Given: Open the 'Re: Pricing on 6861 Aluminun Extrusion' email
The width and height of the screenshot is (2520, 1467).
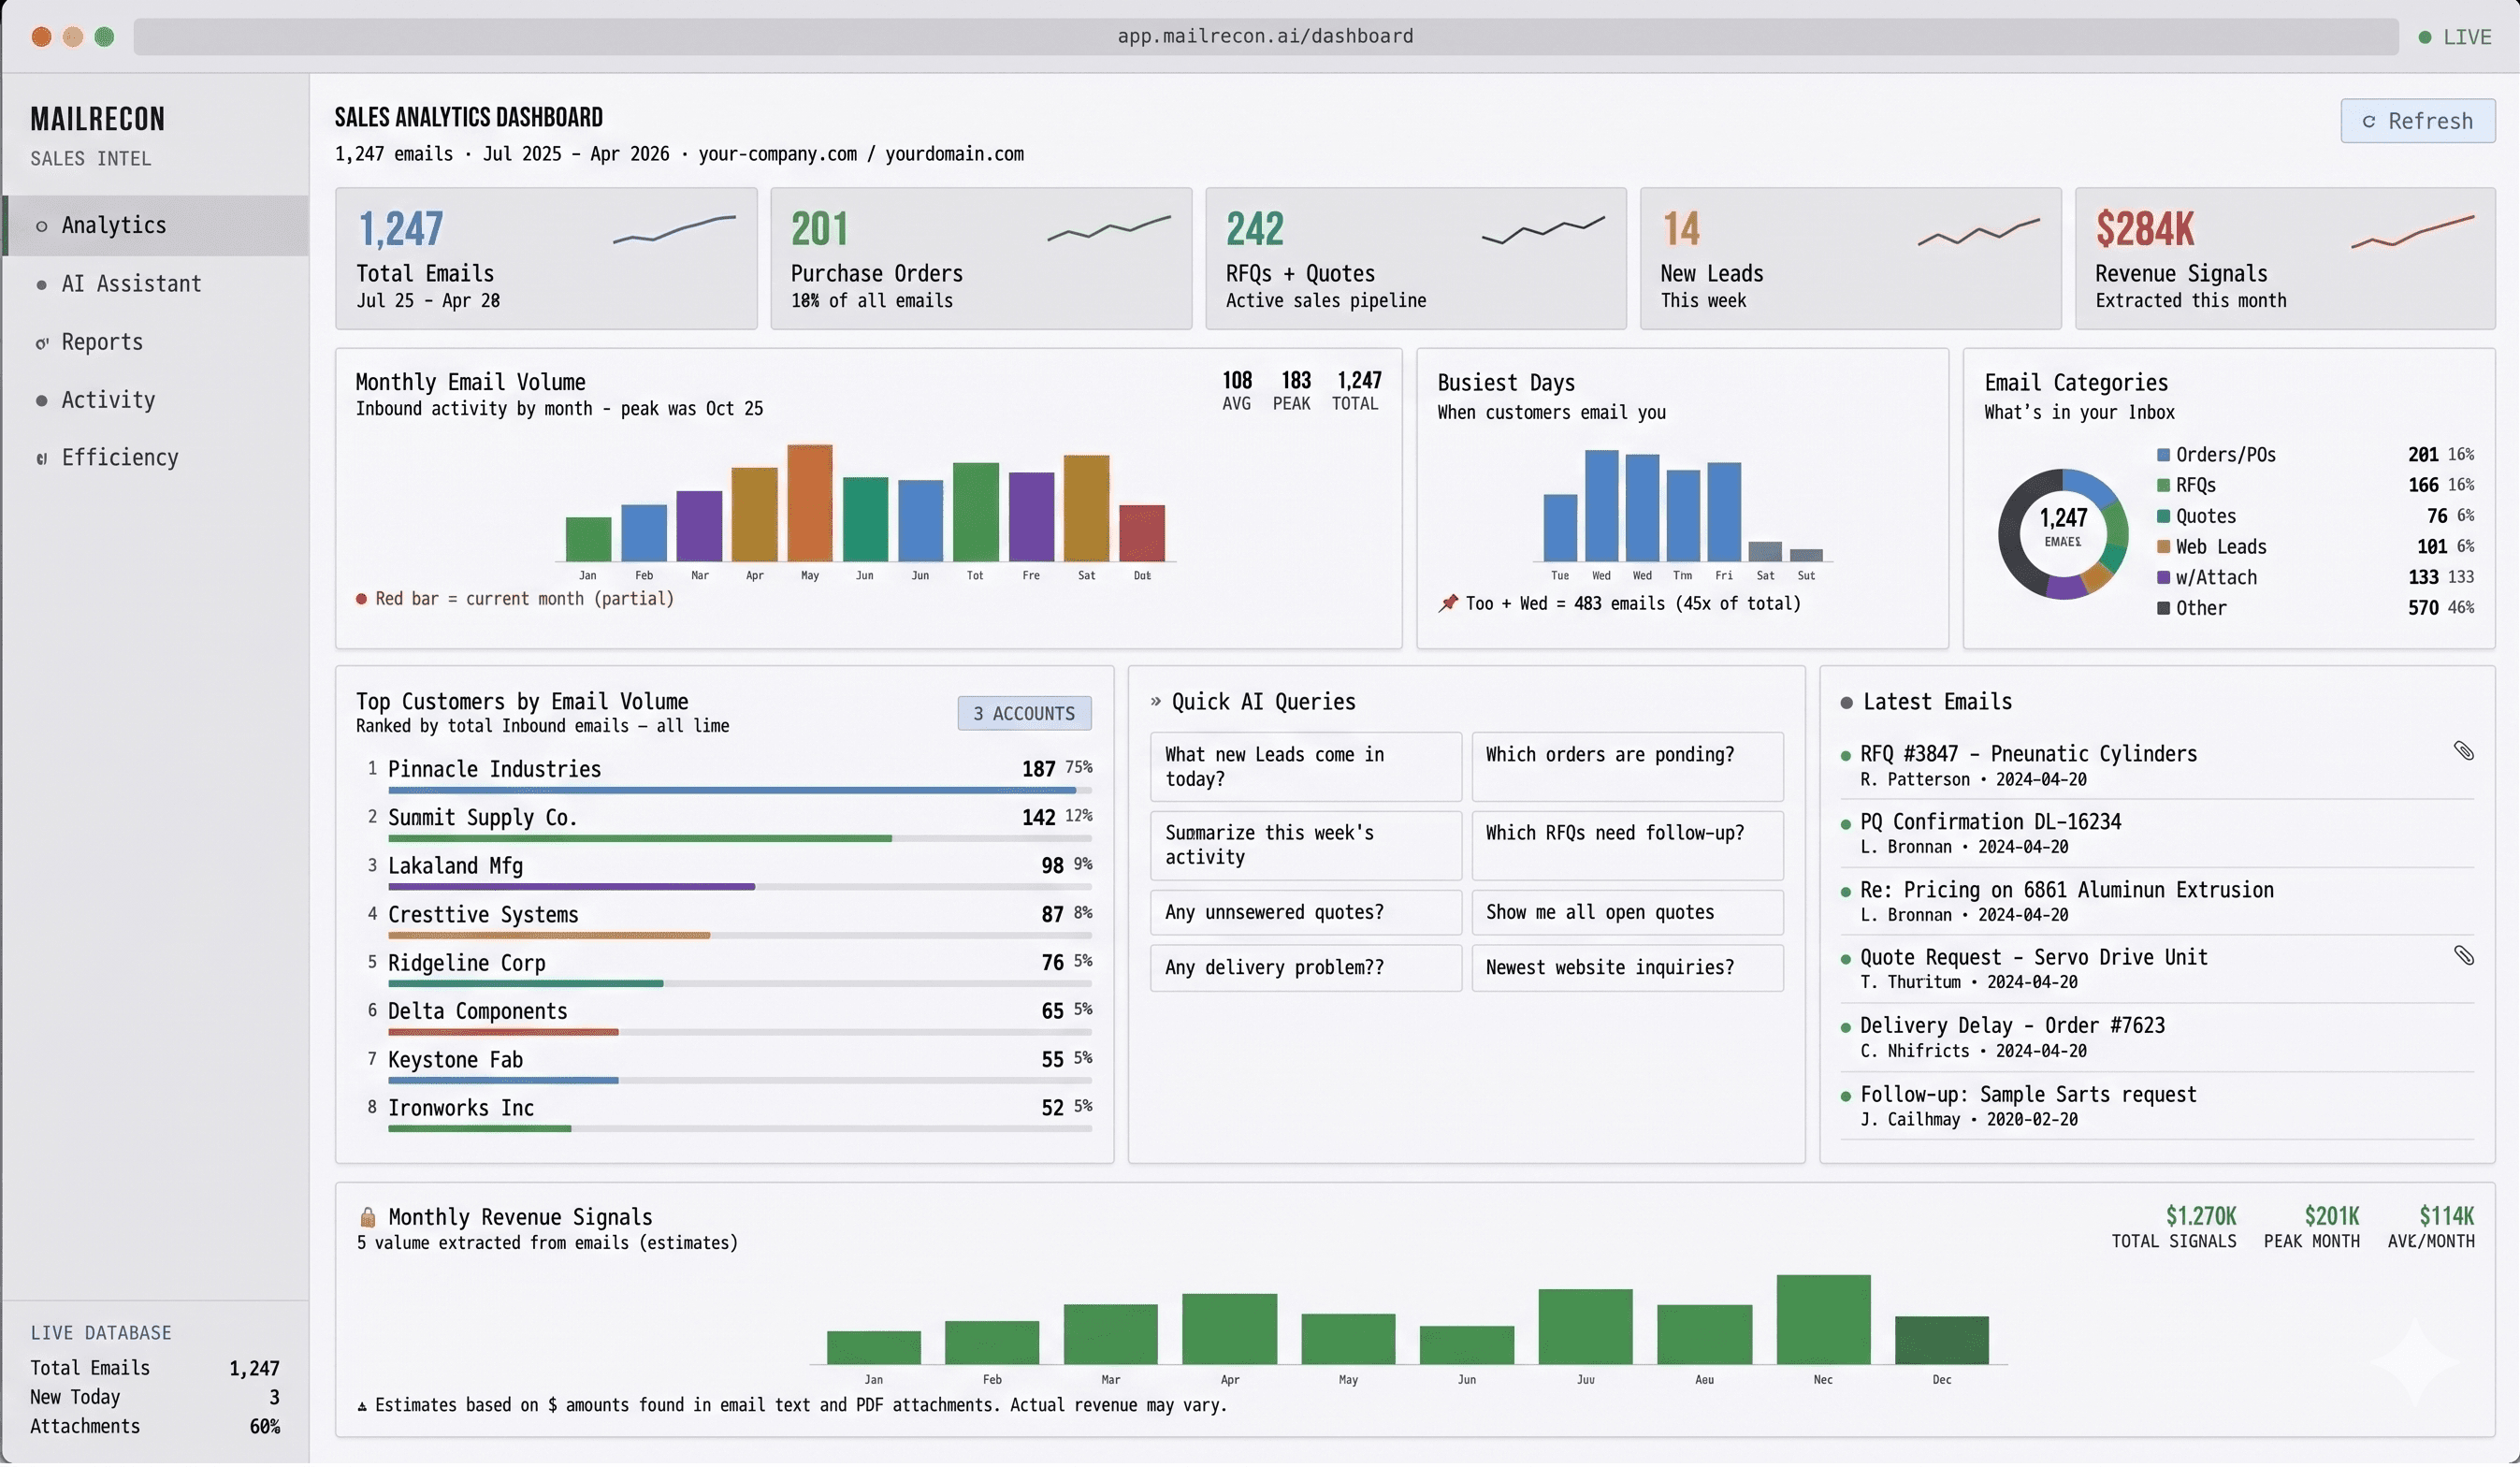Looking at the screenshot, I should pyautogui.click(x=2156, y=903).
